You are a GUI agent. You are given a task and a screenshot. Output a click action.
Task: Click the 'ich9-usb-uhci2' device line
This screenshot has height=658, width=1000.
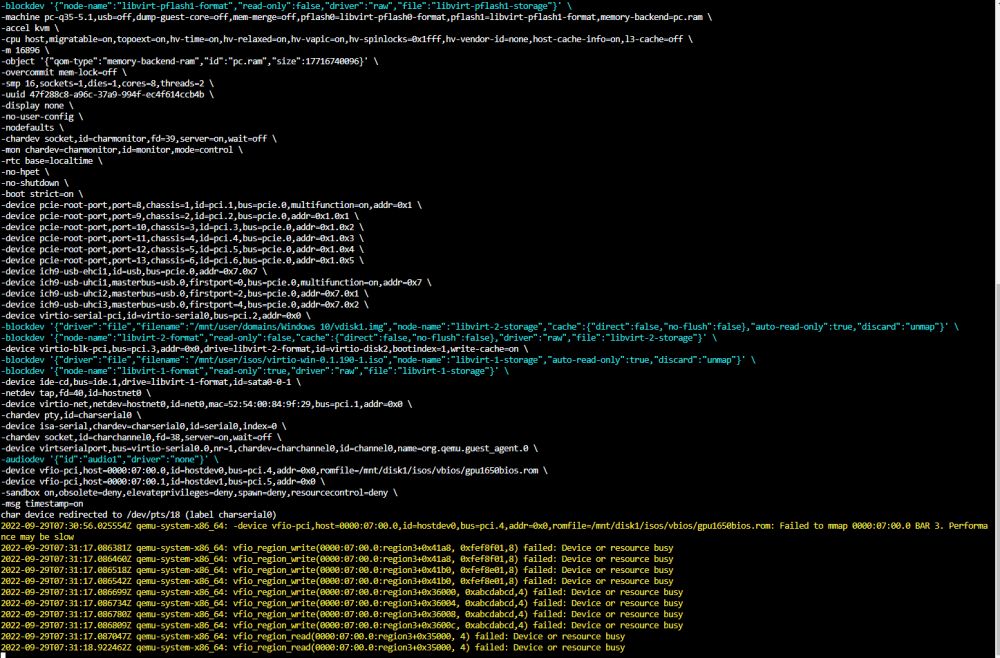185,293
